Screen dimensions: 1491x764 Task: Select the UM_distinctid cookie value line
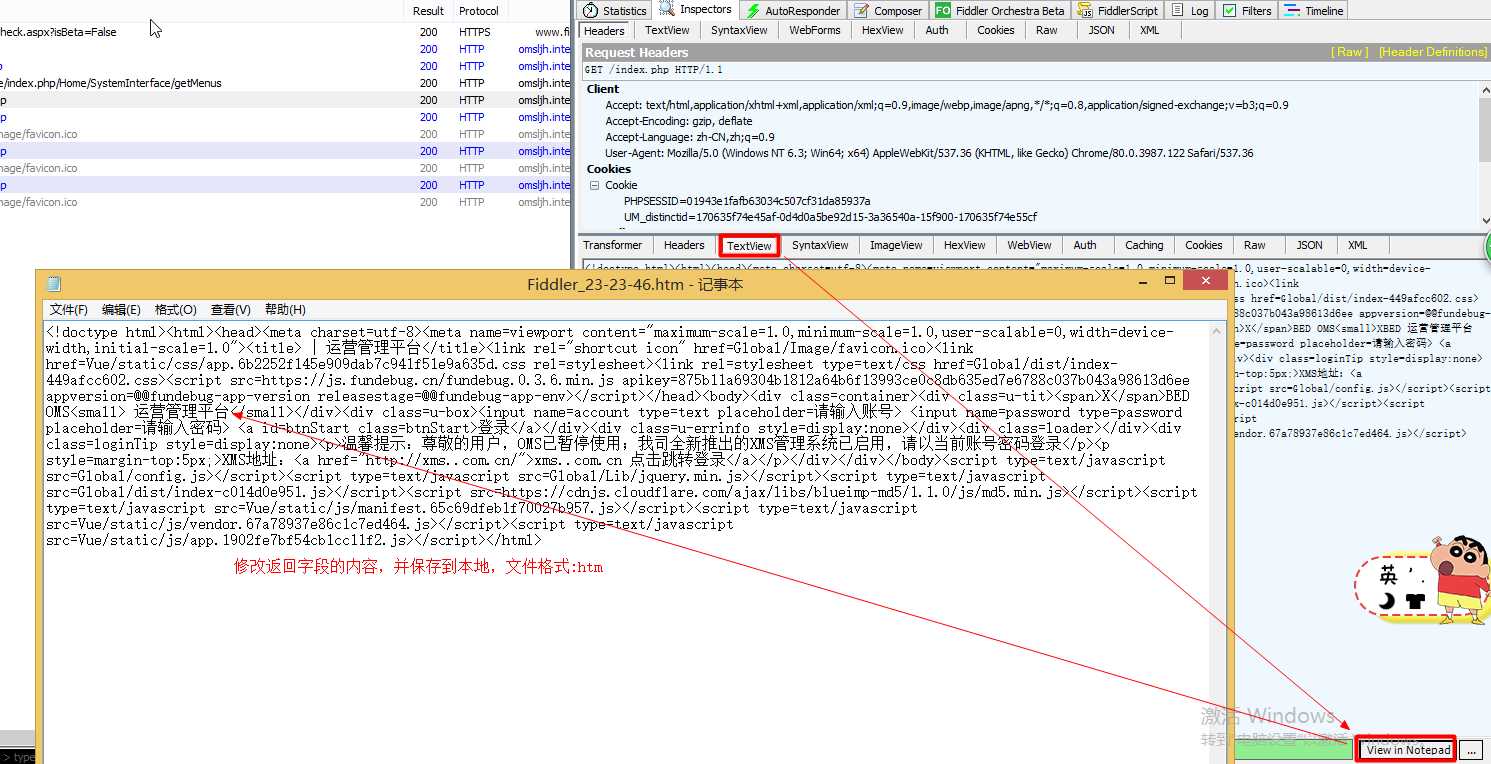coord(830,217)
